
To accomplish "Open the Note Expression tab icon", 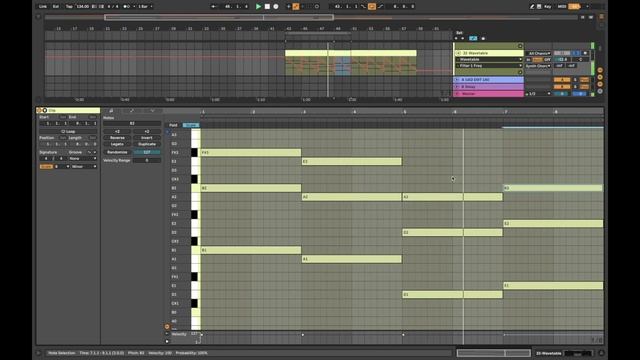I will [x=152, y=111].
